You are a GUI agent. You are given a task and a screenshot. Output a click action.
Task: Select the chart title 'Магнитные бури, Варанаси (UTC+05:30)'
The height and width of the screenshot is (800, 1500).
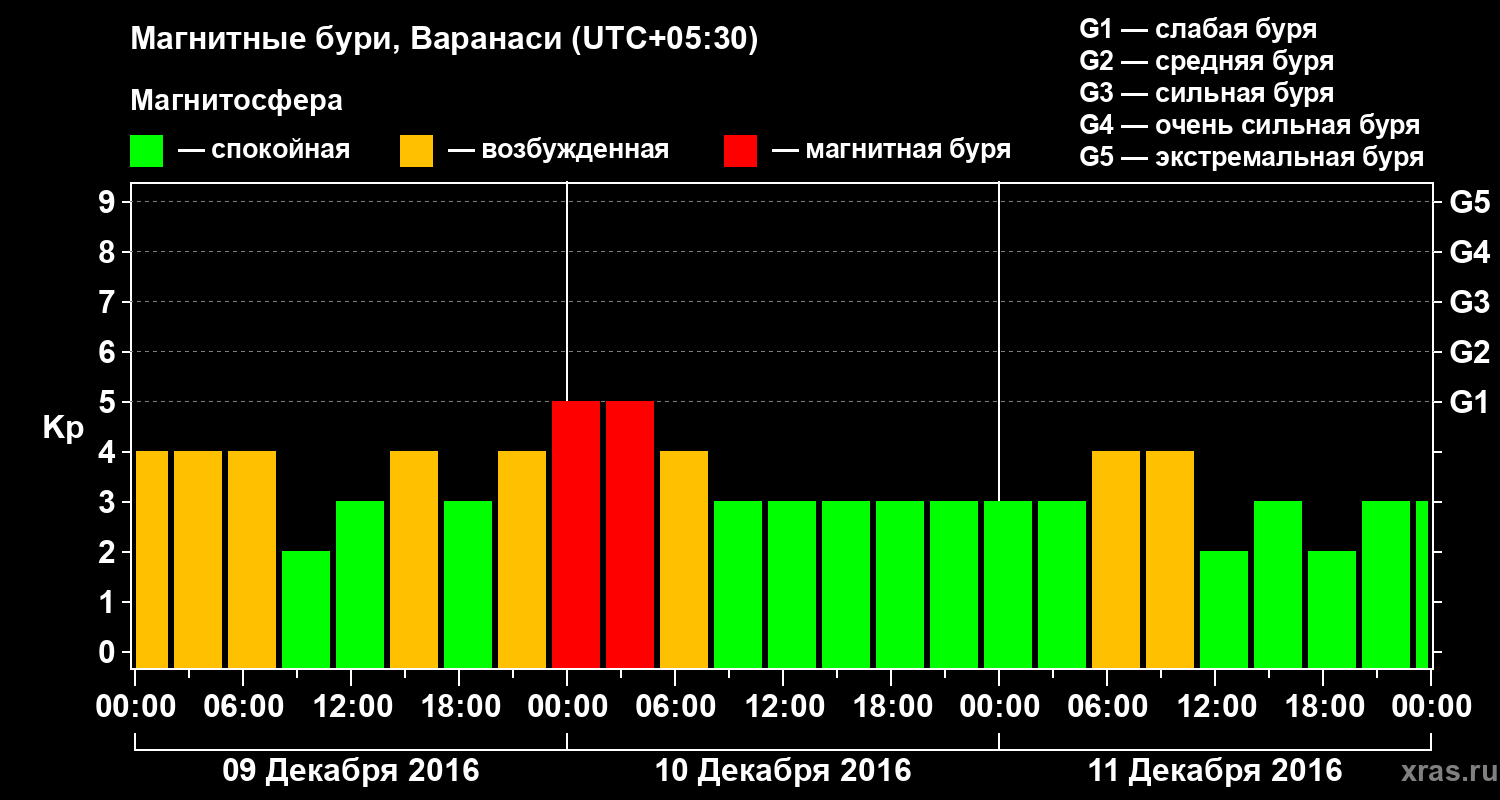(x=444, y=40)
